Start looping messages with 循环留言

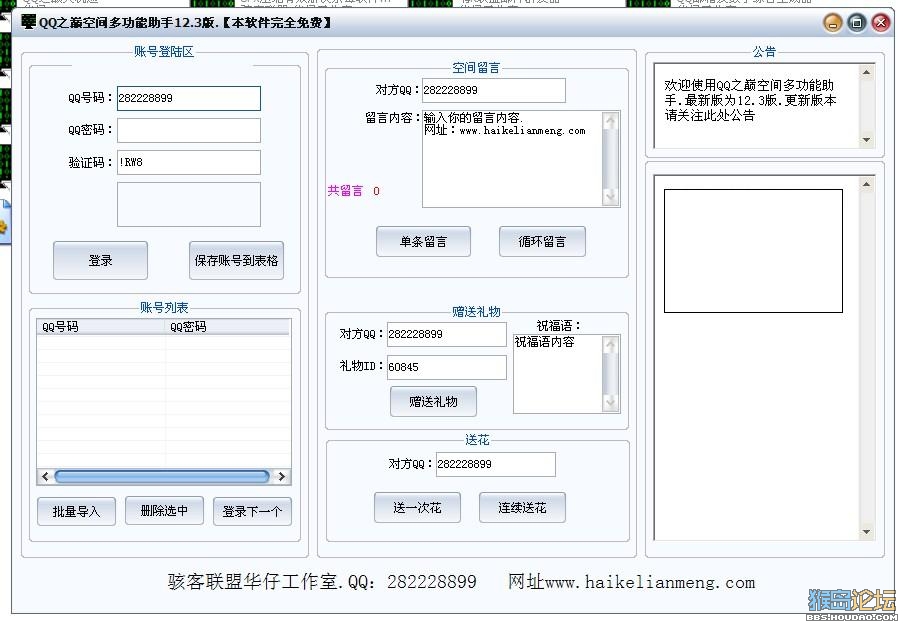[x=542, y=242]
